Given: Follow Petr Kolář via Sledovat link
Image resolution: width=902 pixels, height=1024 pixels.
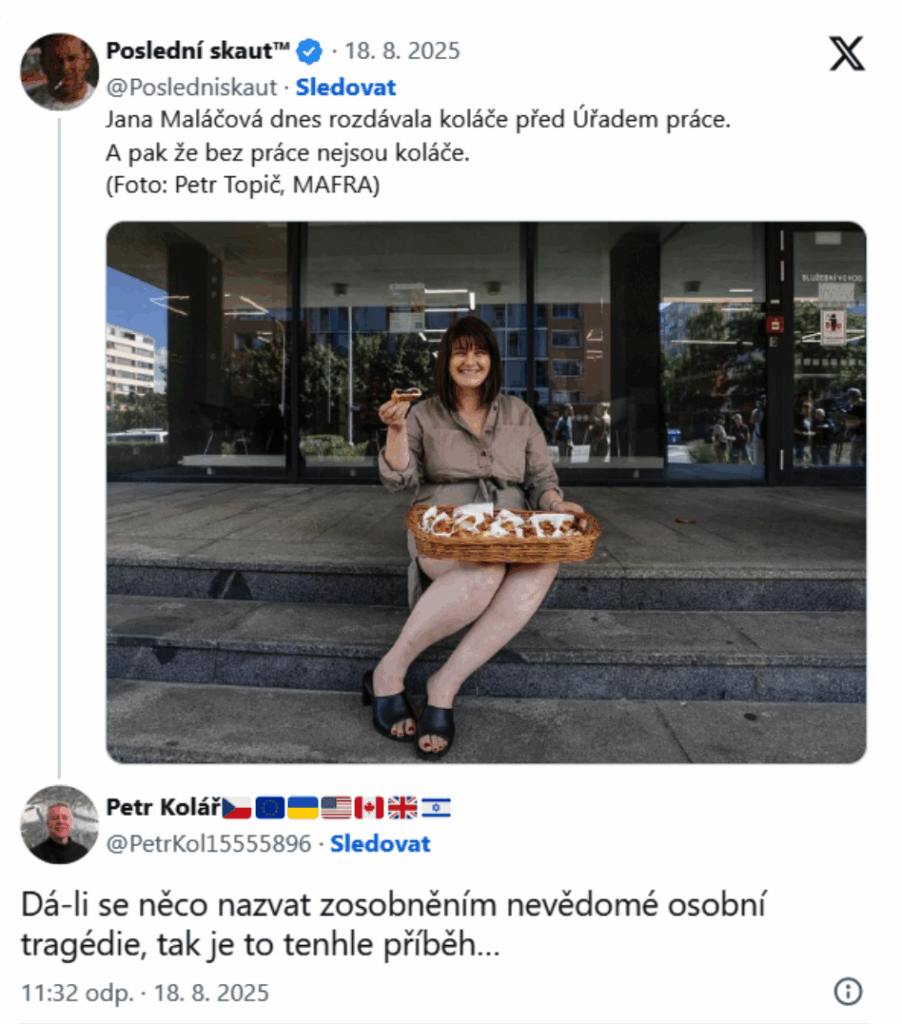Looking at the screenshot, I should pos(380,844).
